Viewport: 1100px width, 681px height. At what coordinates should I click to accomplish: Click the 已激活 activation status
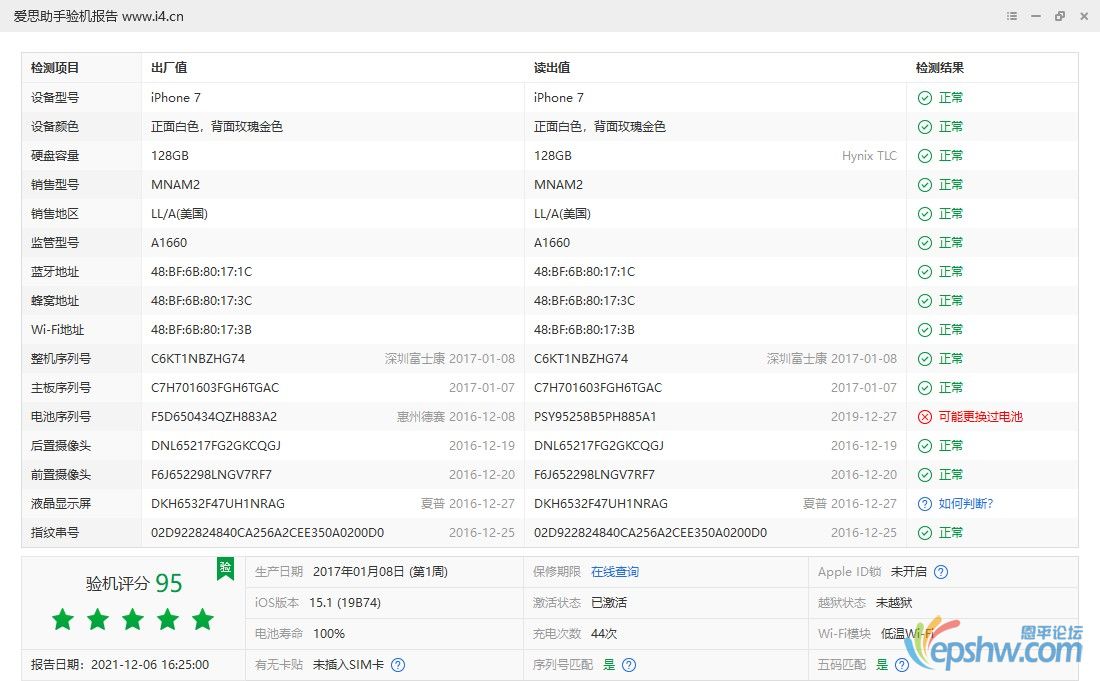pyautogui.click(x=609, y=602)
